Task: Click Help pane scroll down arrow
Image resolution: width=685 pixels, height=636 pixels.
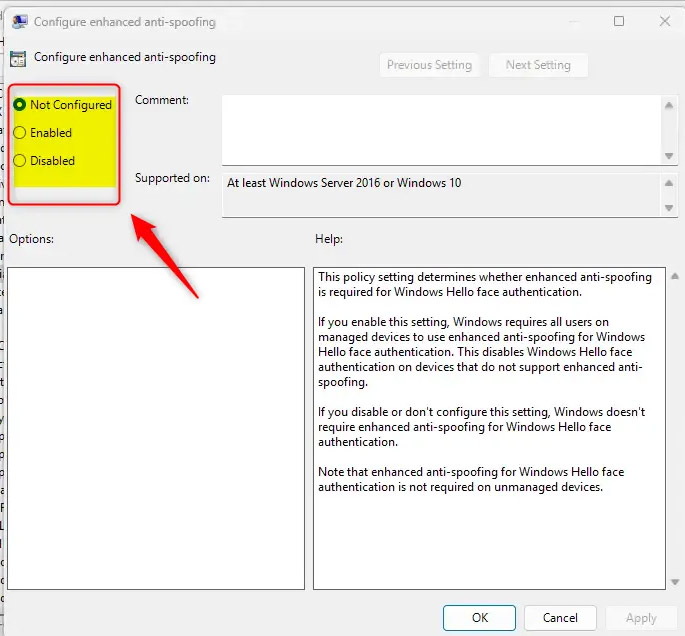Action: point(675,582)
